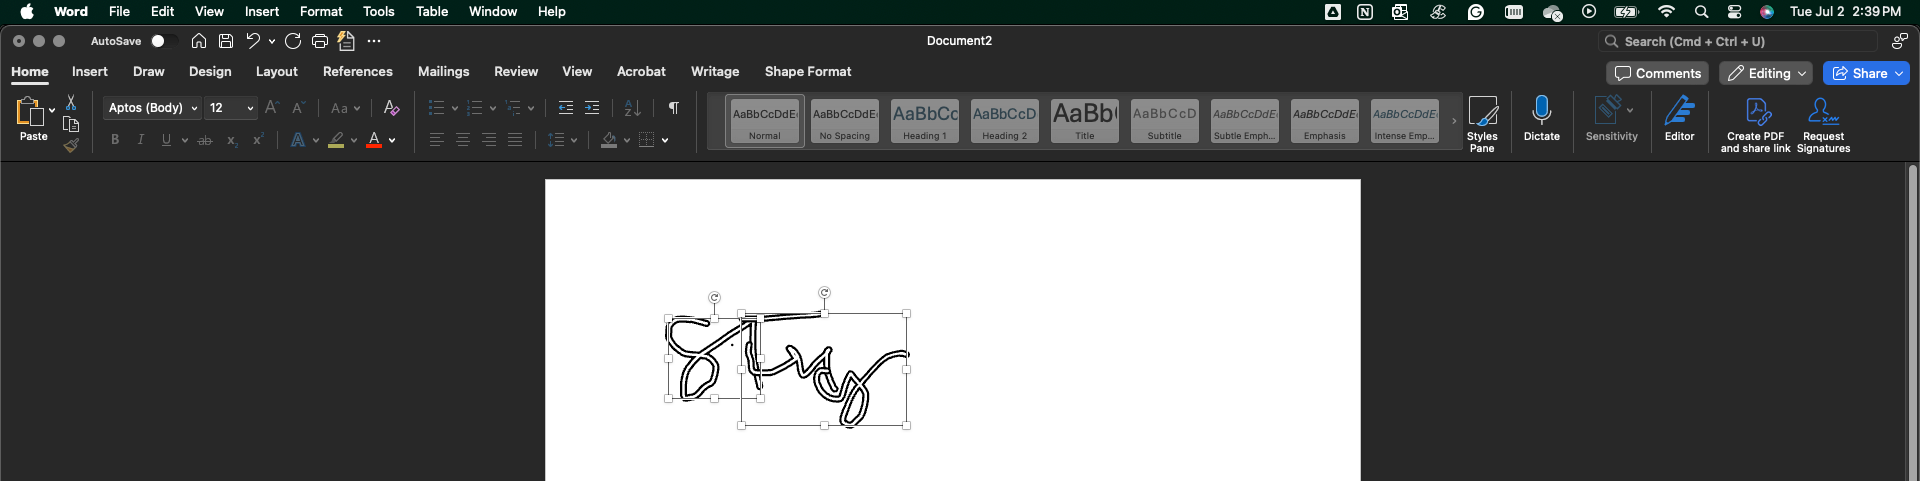This screenshot has width=1920, height=481.
Task: Toggle paragraph marks visibility
Action: 674,108
